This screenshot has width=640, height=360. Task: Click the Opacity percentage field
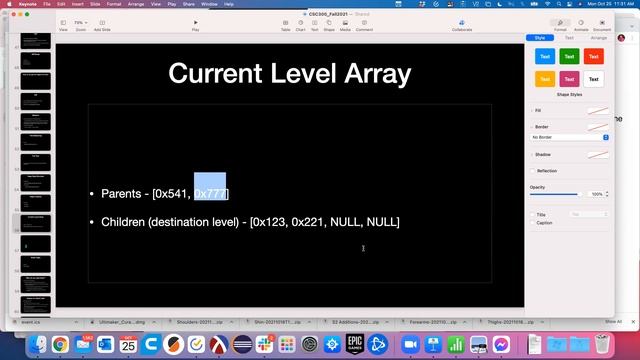[596, 194]
